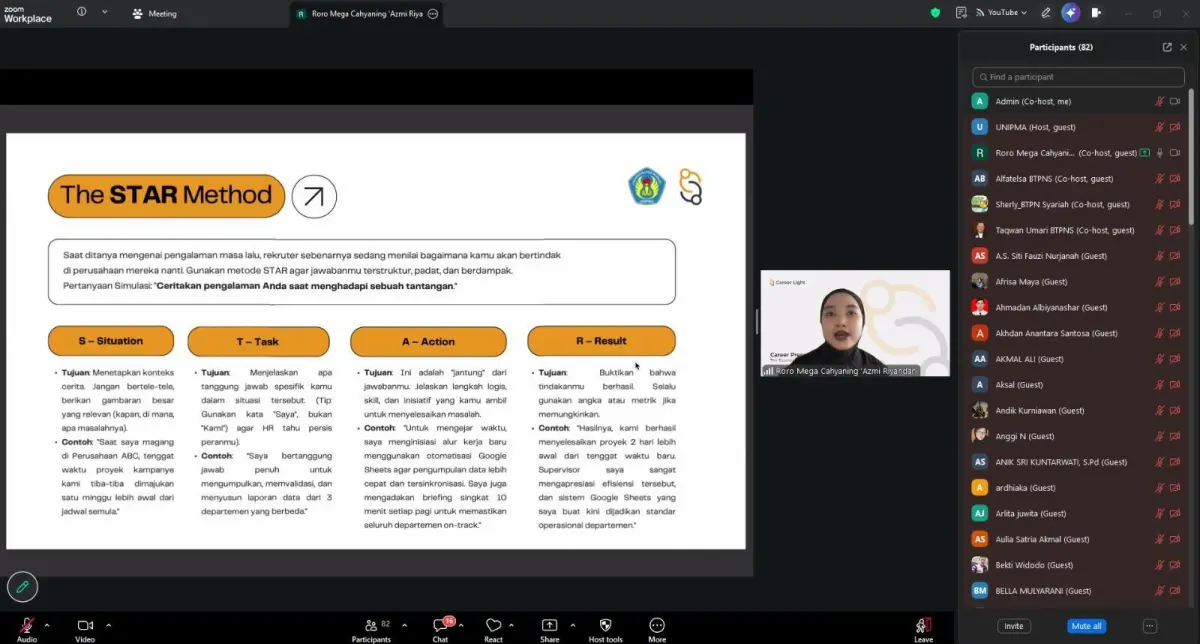Select ANIK SRI KUNTARWATI, S.Pd row
1200x644 pixels.
(x=1077, y=462)
